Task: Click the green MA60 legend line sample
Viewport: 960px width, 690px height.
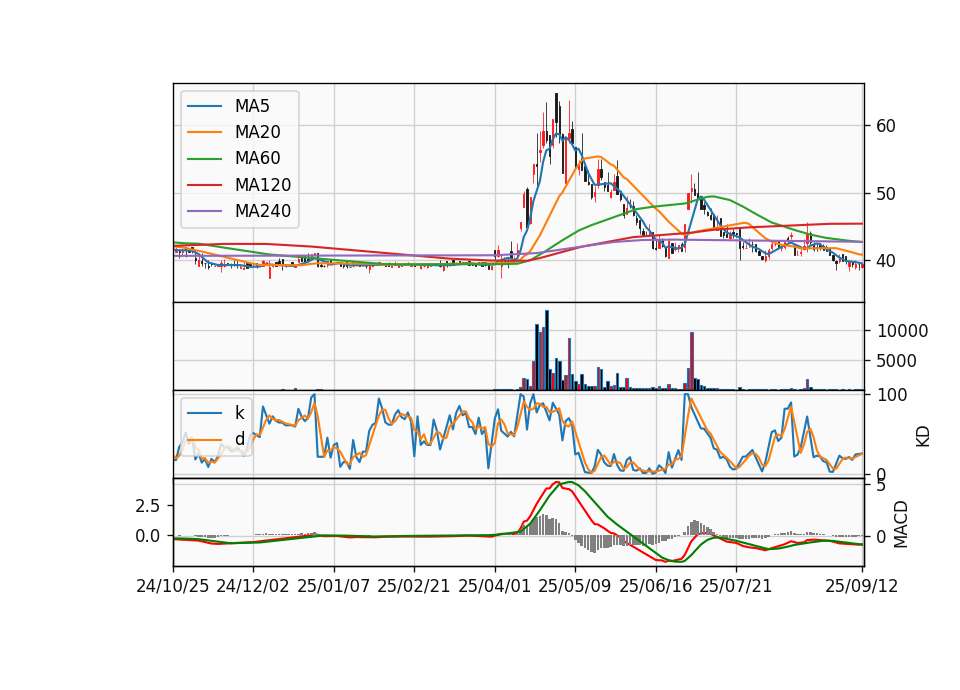Action: [204, 159]
